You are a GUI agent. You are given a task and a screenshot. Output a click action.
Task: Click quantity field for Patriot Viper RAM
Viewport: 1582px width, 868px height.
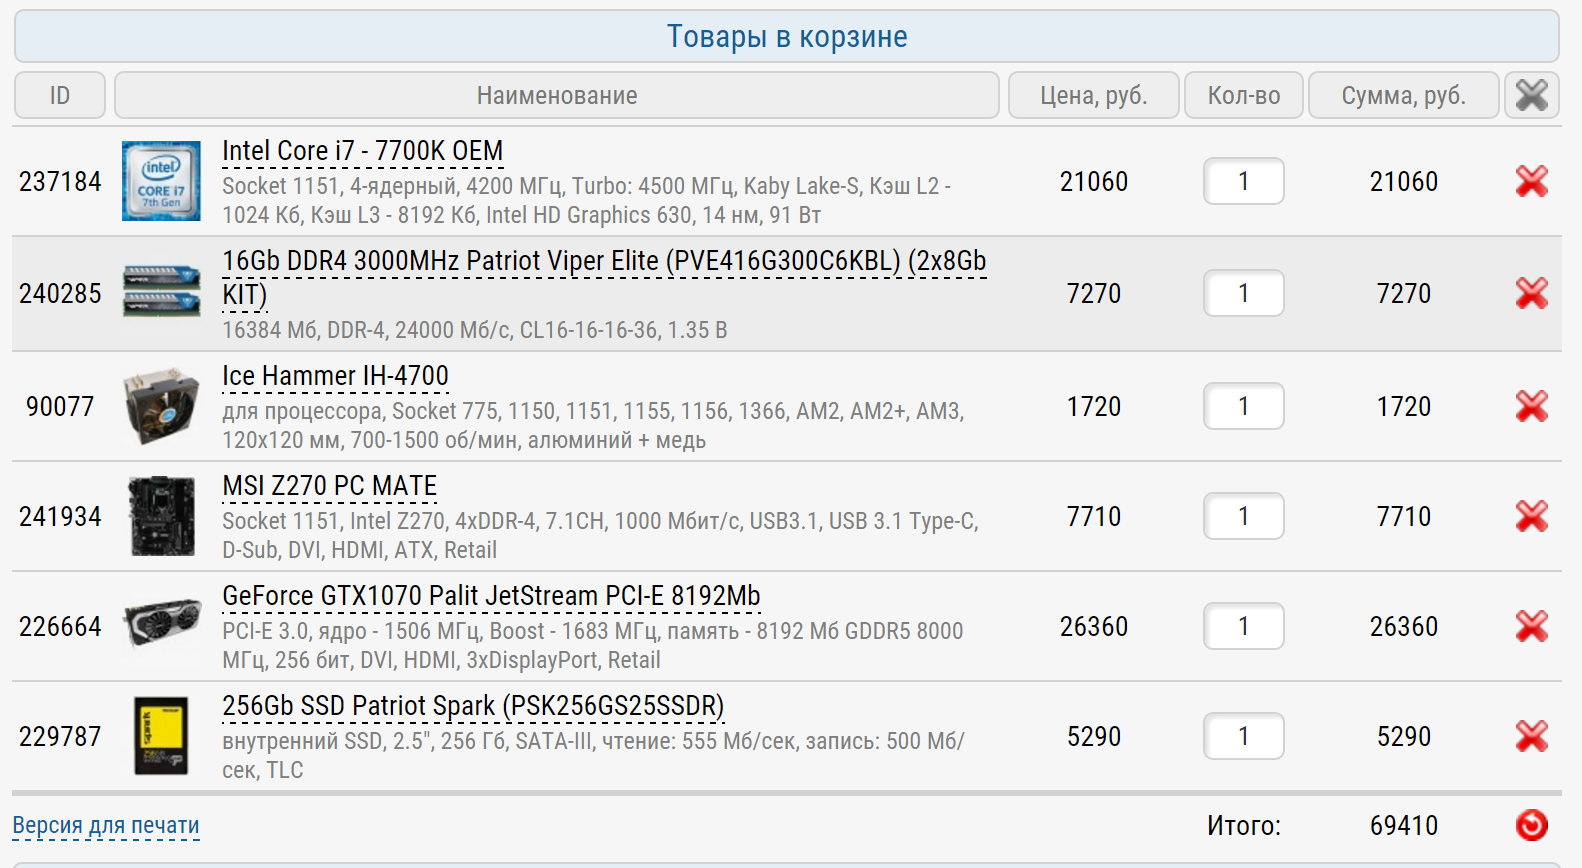(x=1244, y=293)
